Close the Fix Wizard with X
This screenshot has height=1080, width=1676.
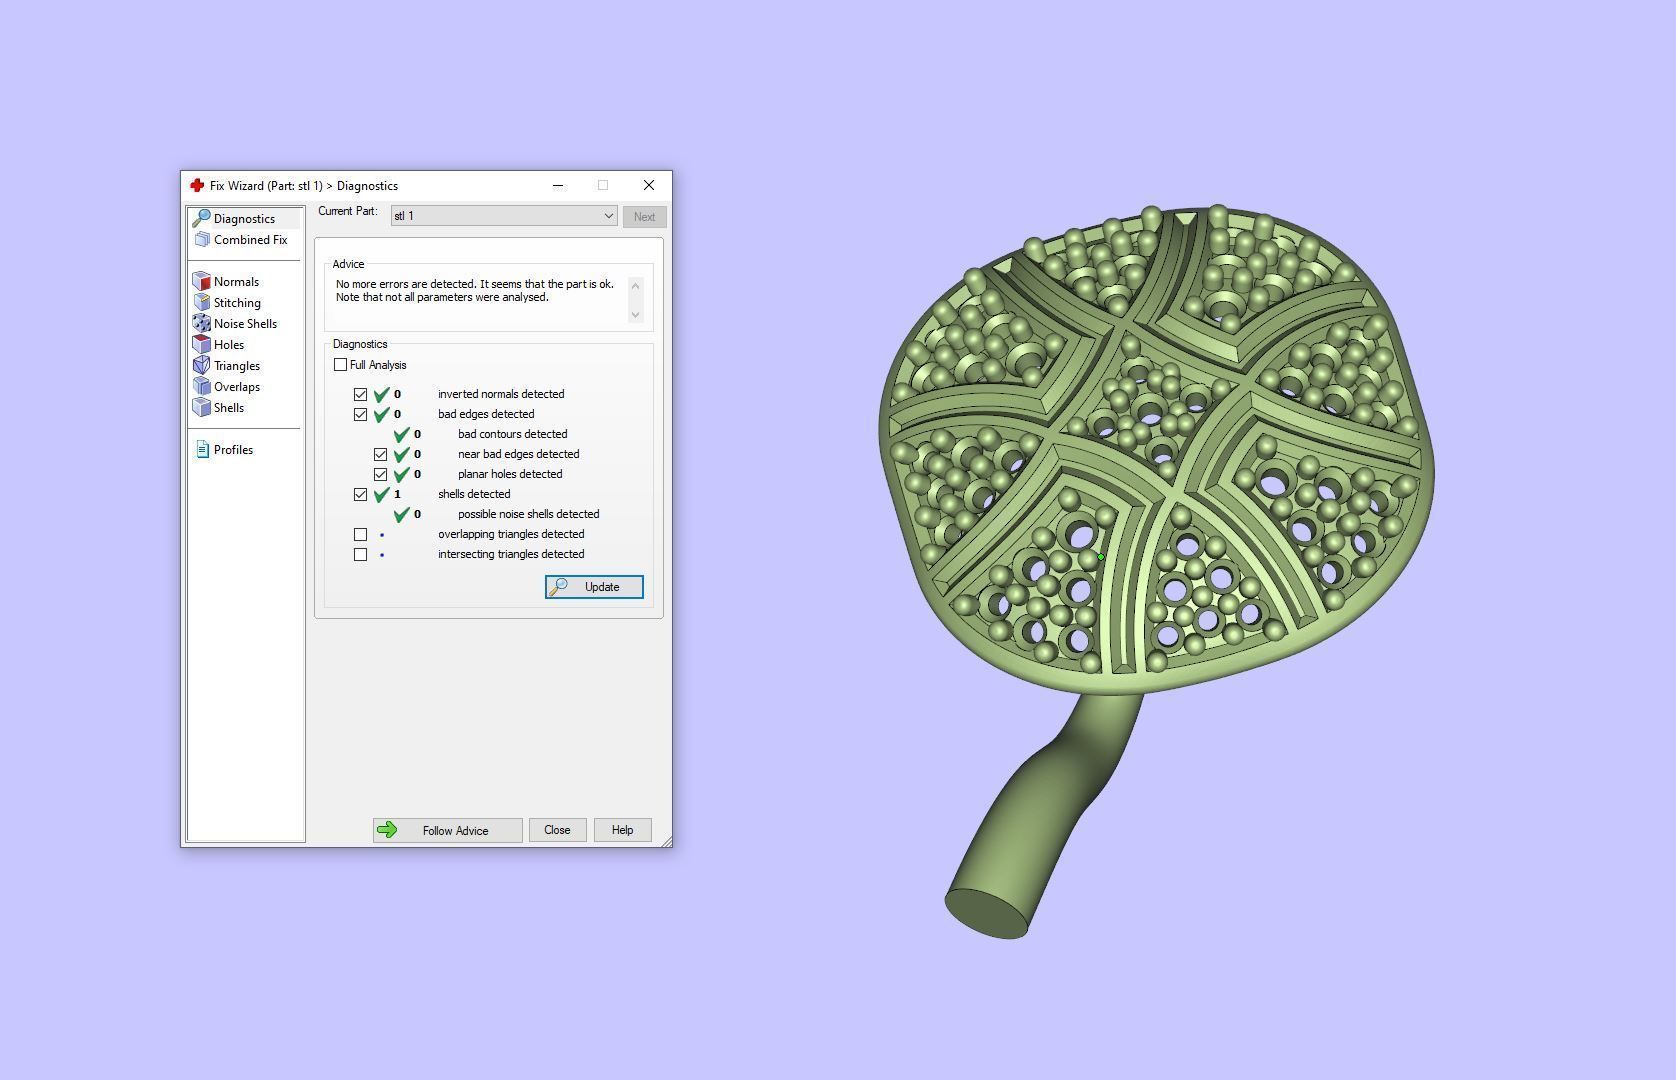(x=649, y=185)
